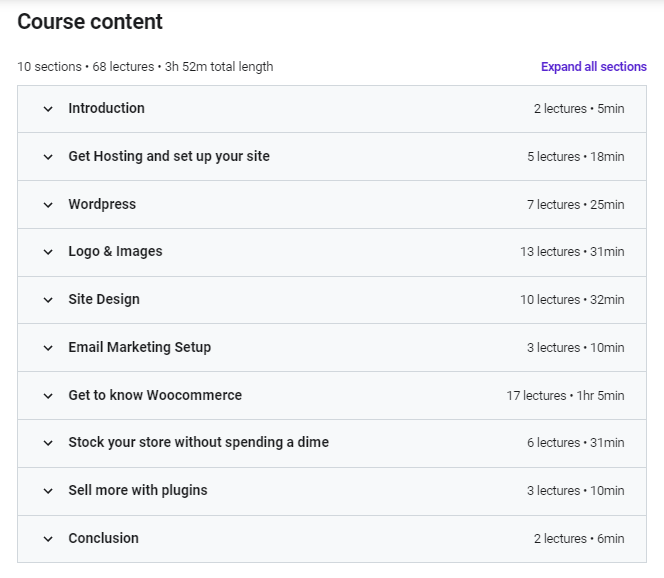664x578 pixels.
Task: Click '3 lectures • 10min' in Sell more row
Action: (575, 491)
